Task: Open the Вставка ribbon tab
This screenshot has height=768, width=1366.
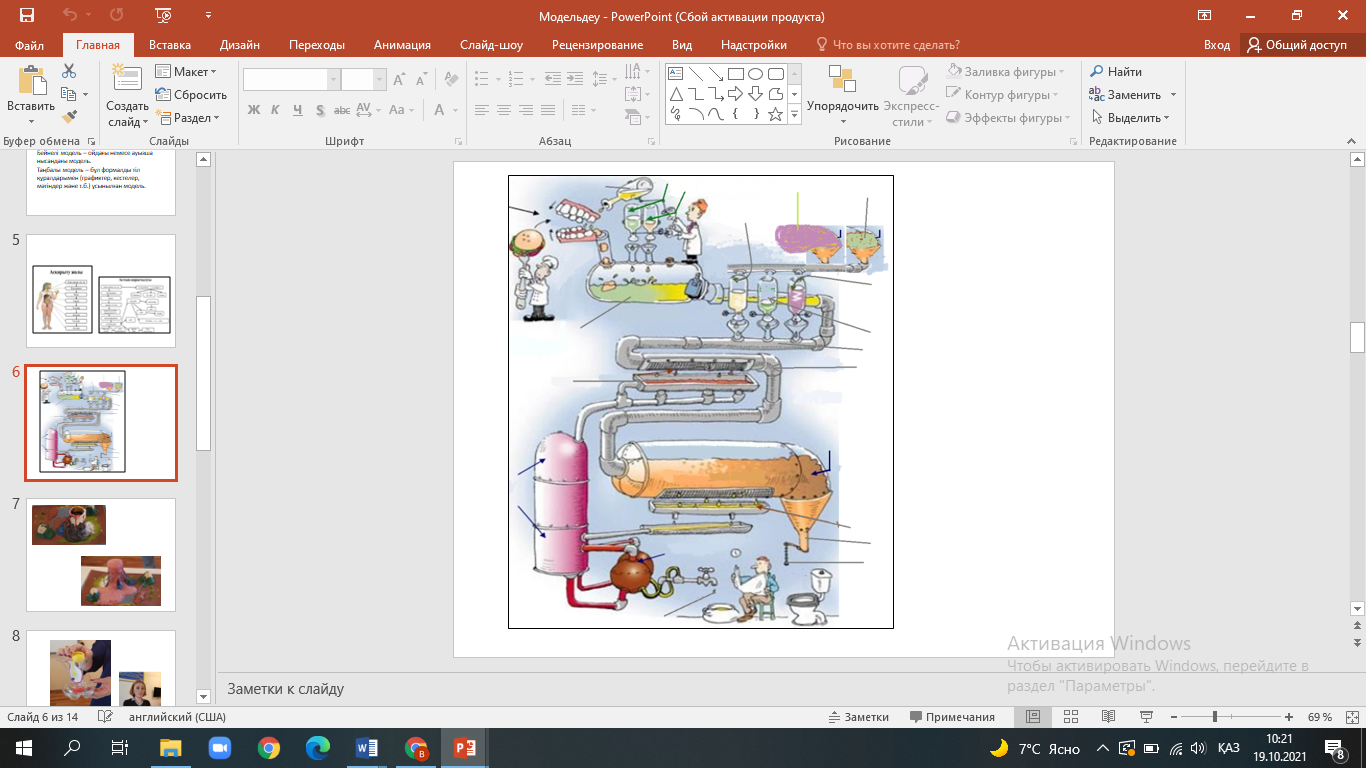Action: pyautogui.click(x=170, y=45)
